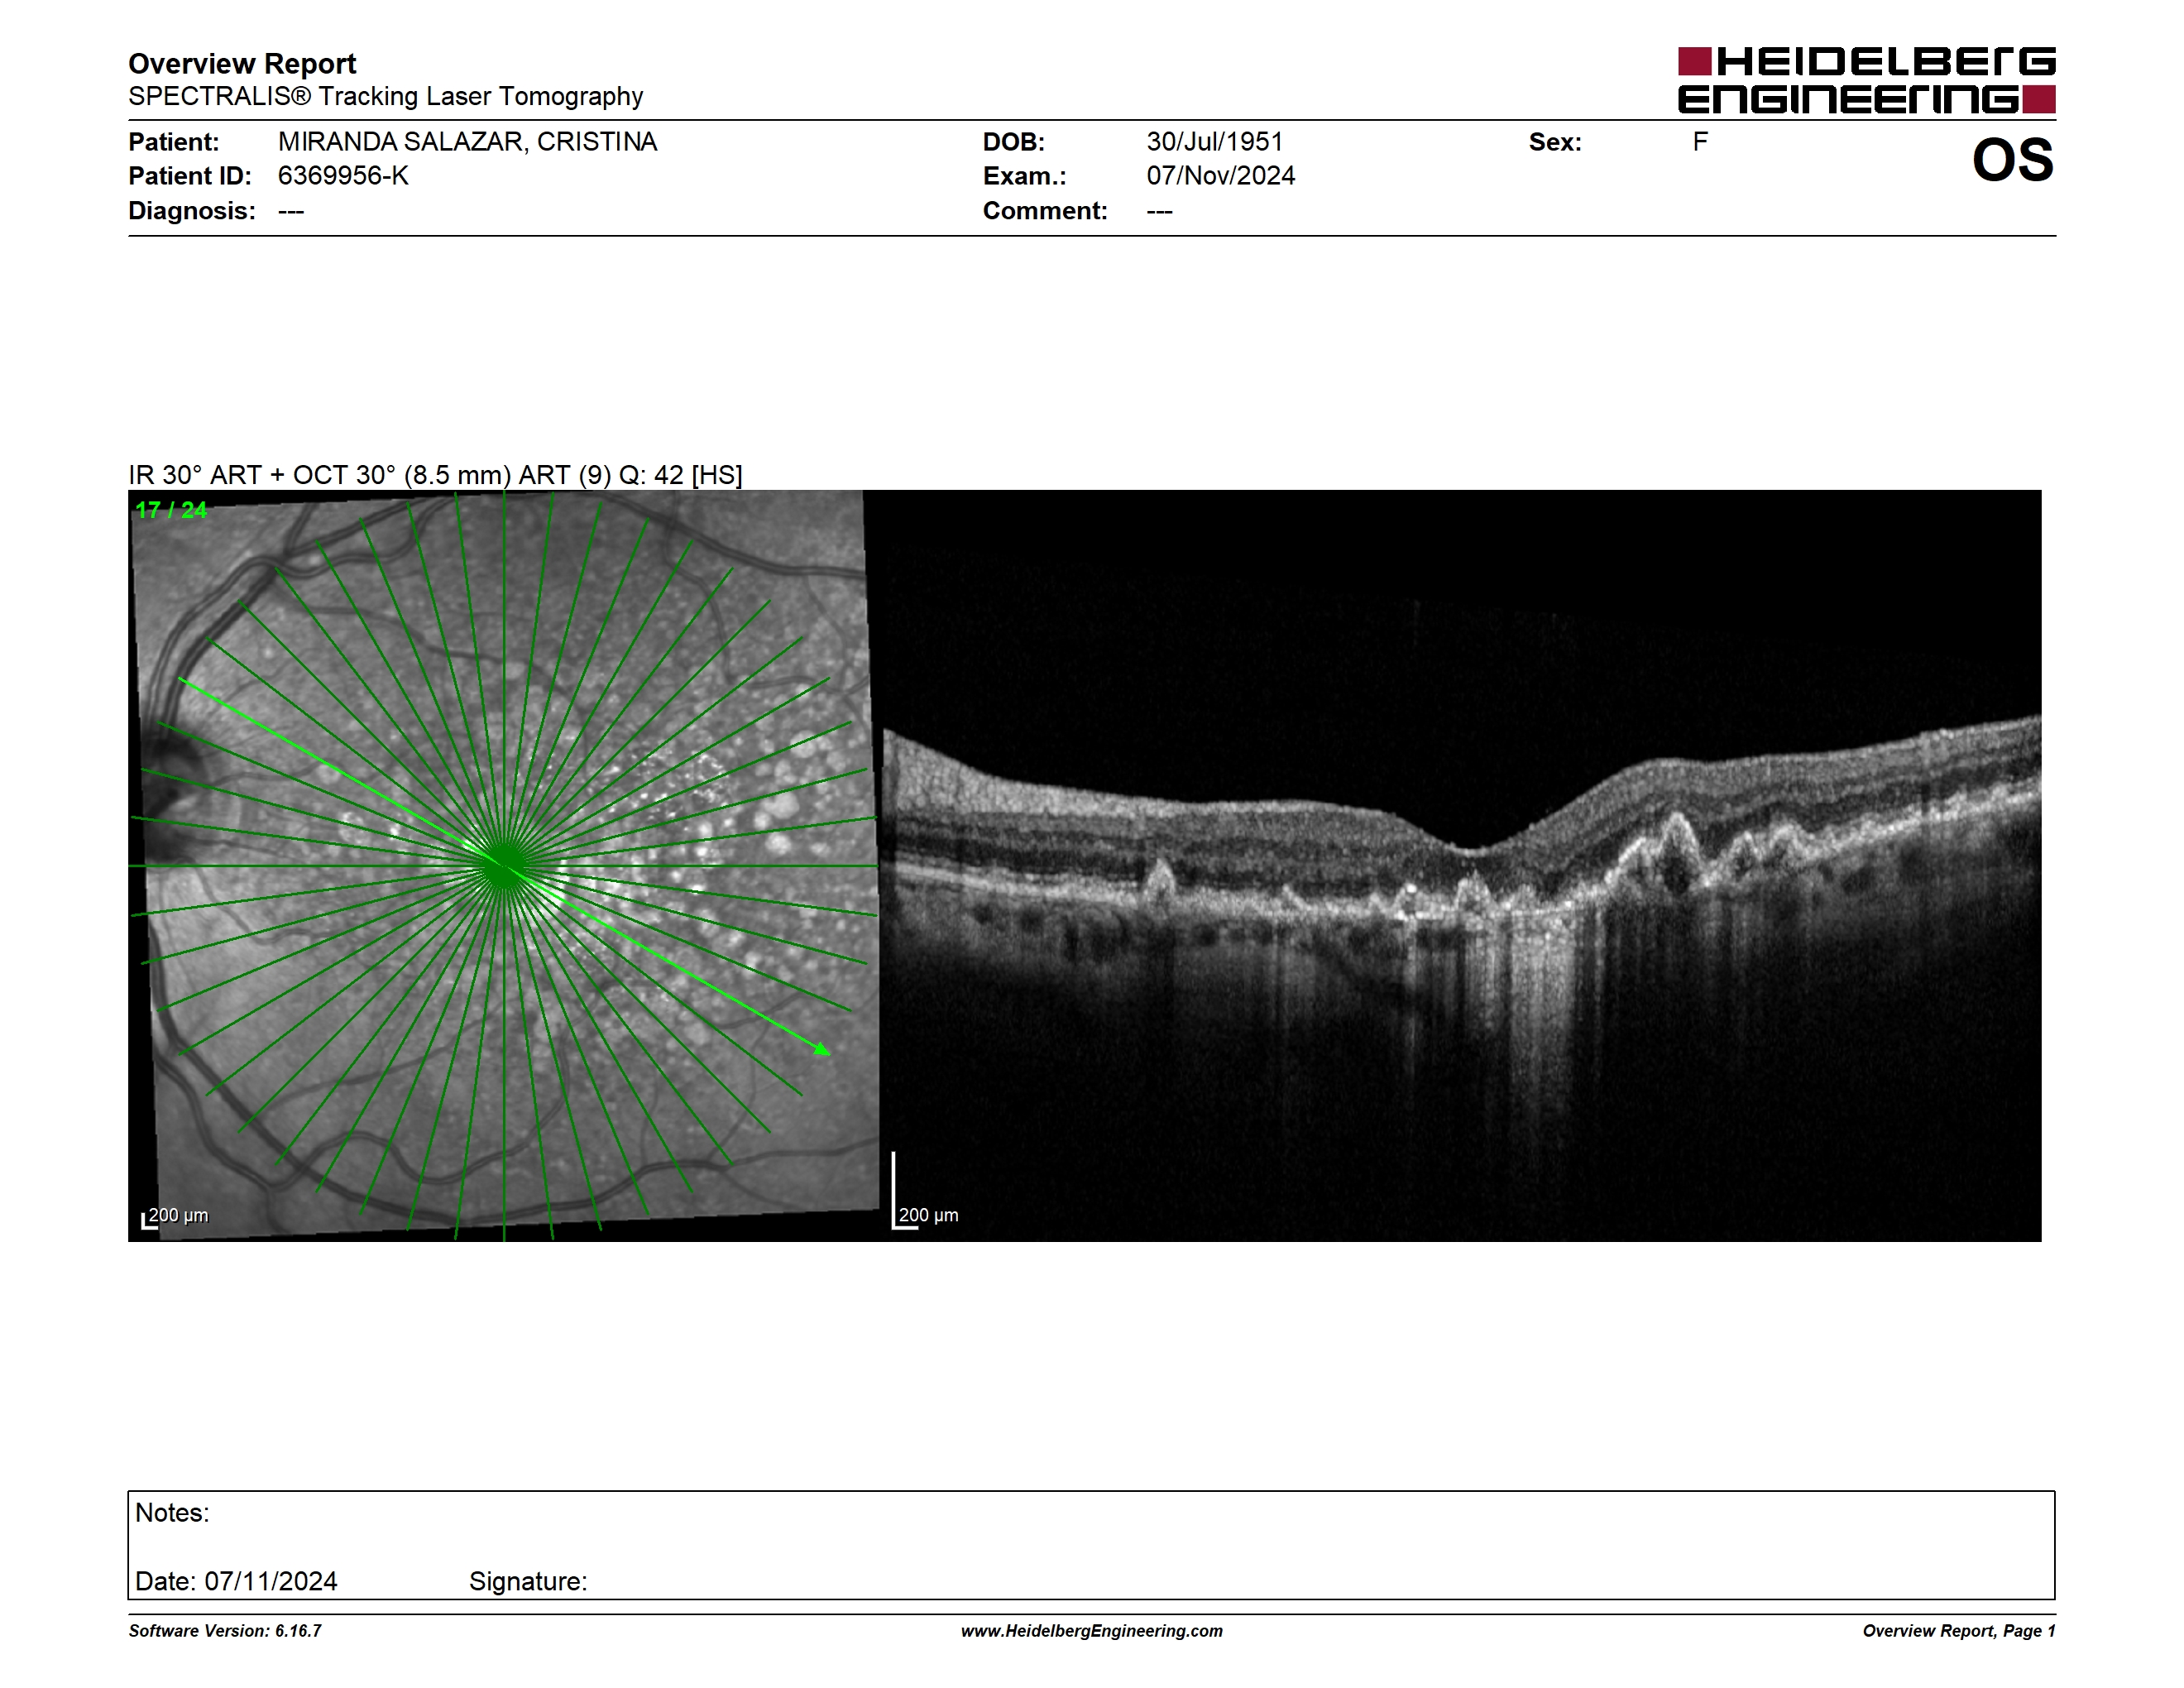Viewport: 2184px width, 1688px height.
Task: Click the green '17 / 24' scan counter
Action: pos(171,510)
